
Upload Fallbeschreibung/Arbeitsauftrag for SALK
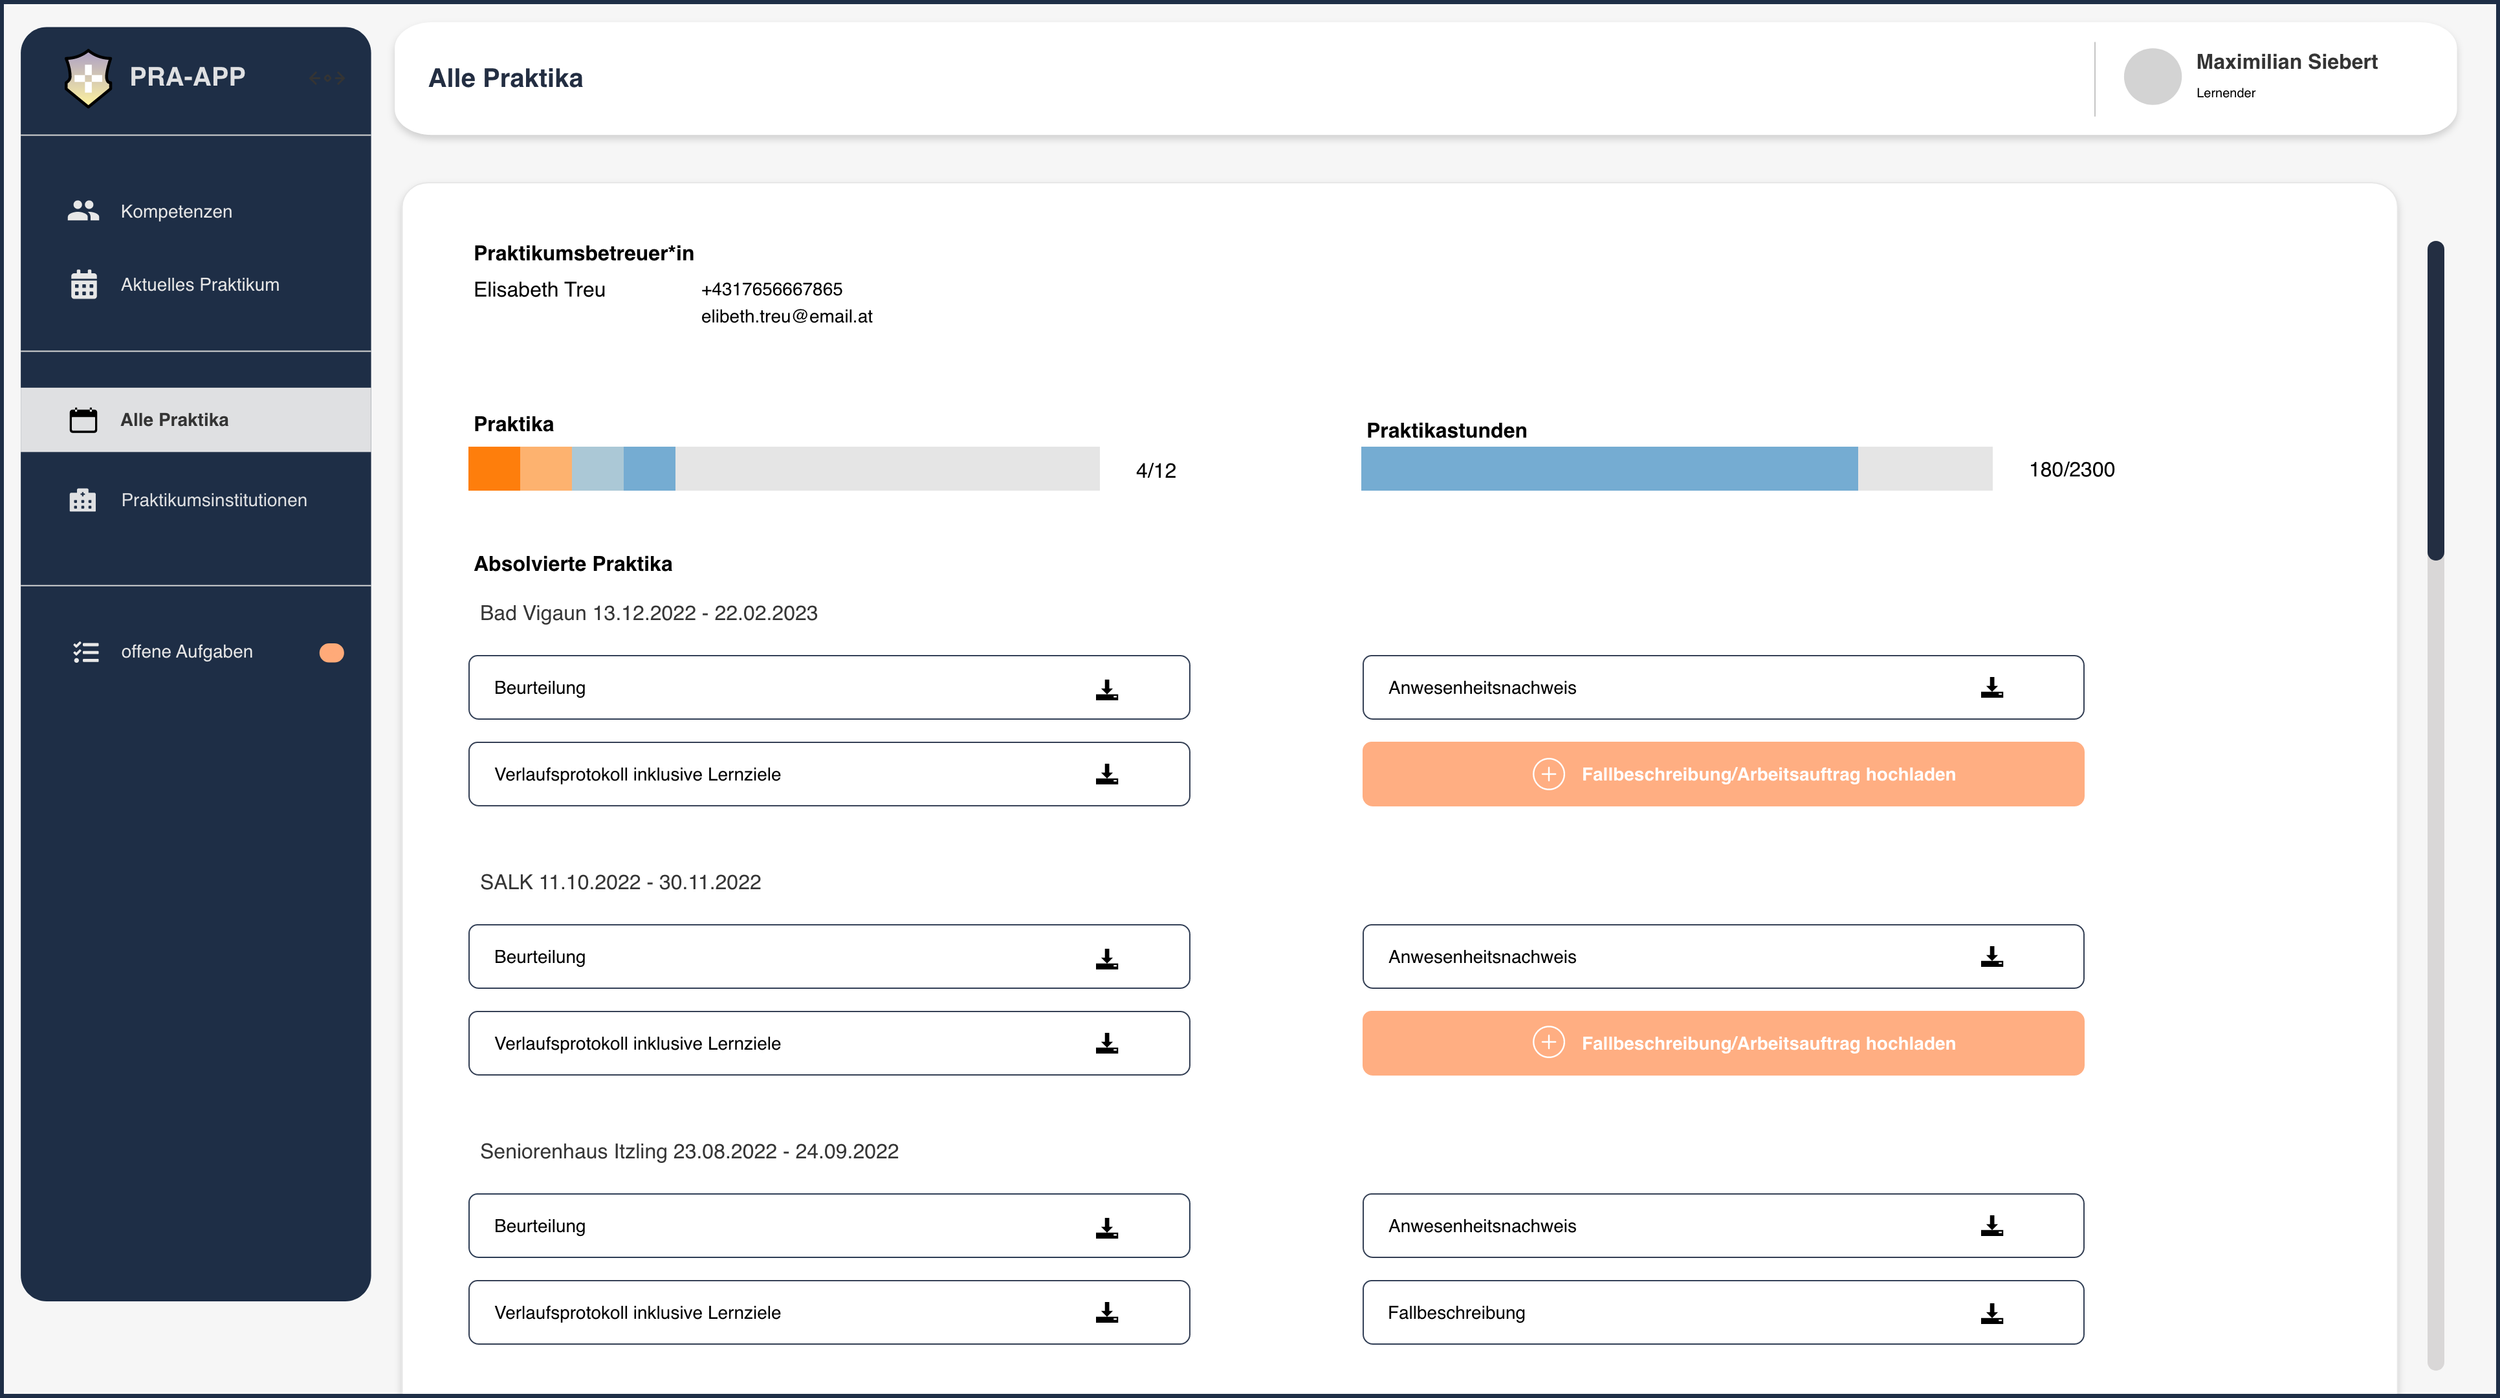[x=1722, y=1043]
